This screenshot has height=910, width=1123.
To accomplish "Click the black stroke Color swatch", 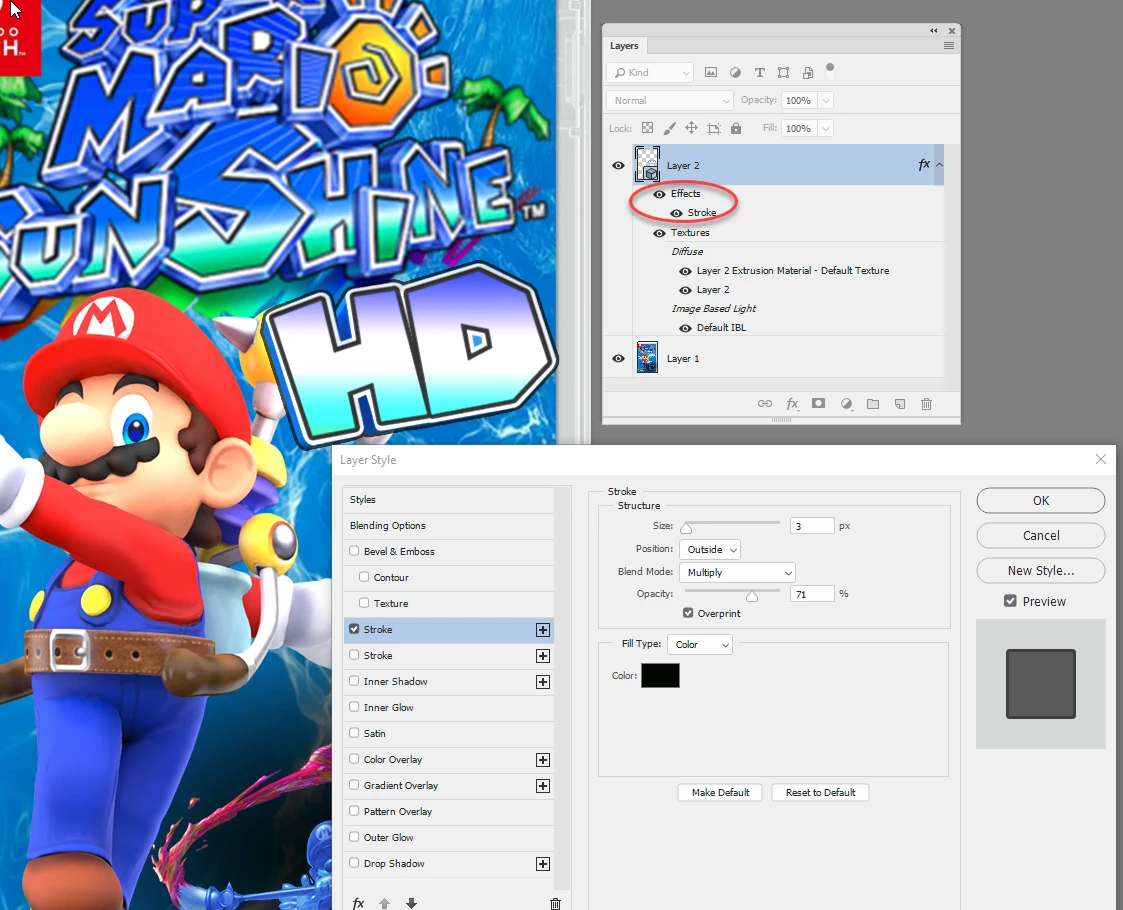I will (x=660, y=675).
